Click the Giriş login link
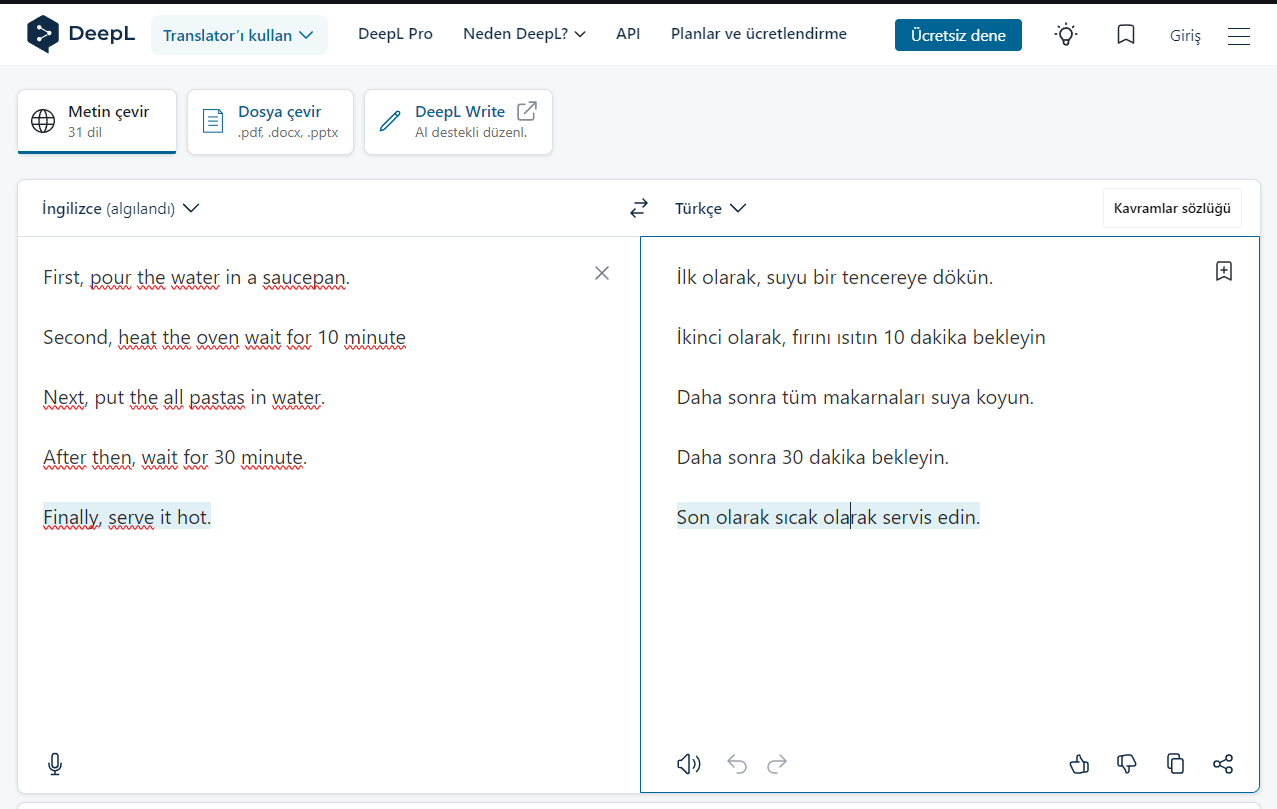Image resolution: width=1277 pixels, height=809 pixels. 1185,36
